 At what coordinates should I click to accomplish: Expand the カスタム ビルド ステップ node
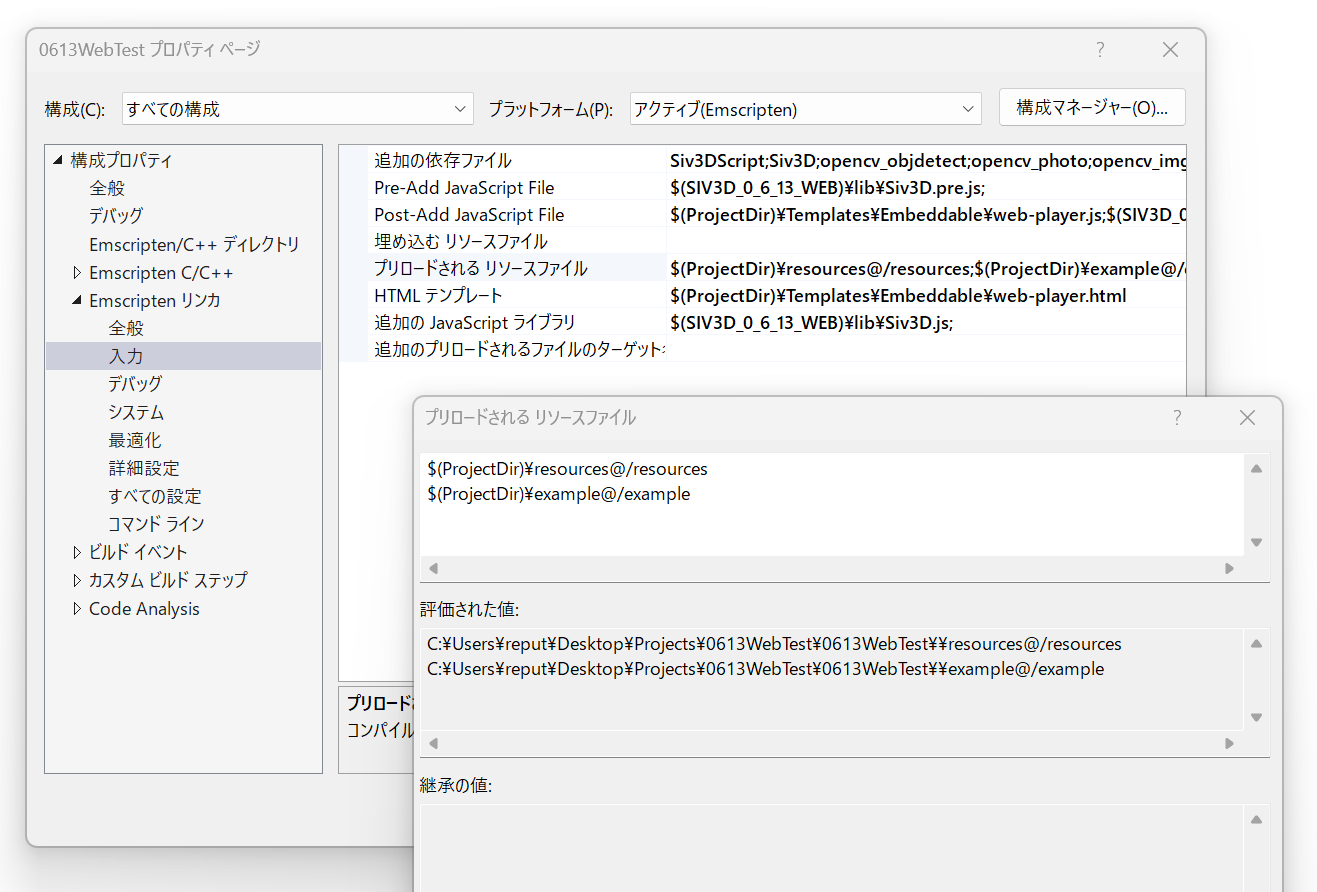point(78,580)
